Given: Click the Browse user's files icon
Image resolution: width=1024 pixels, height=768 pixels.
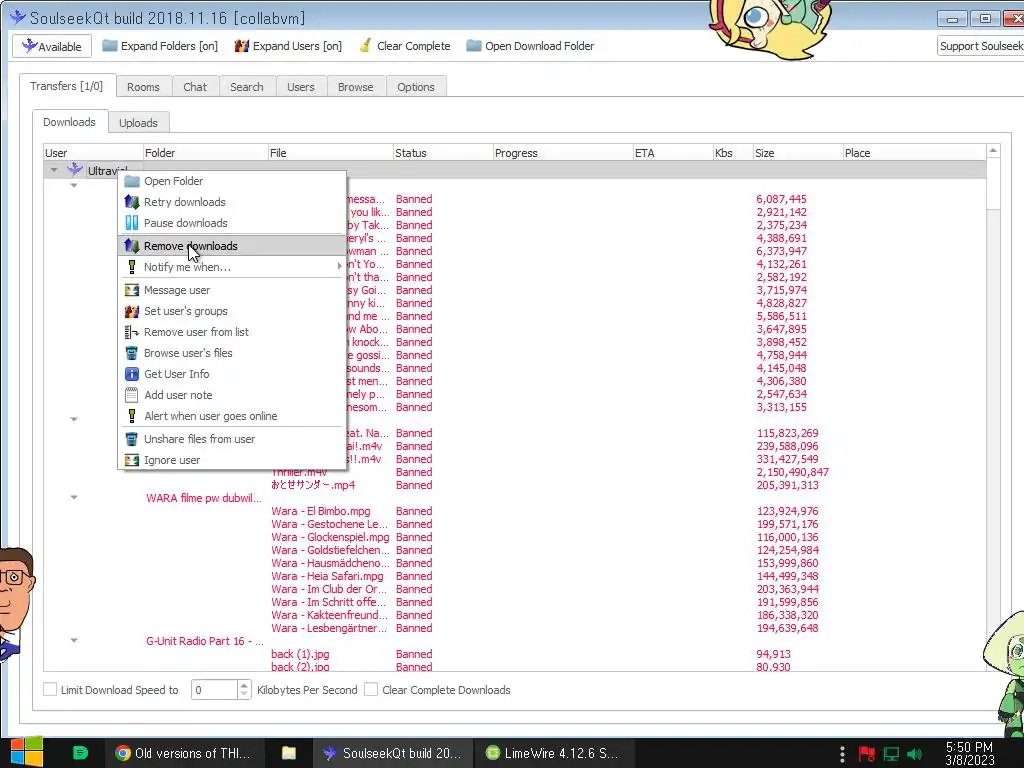Looking at the screenshot, I should (132, 353).
